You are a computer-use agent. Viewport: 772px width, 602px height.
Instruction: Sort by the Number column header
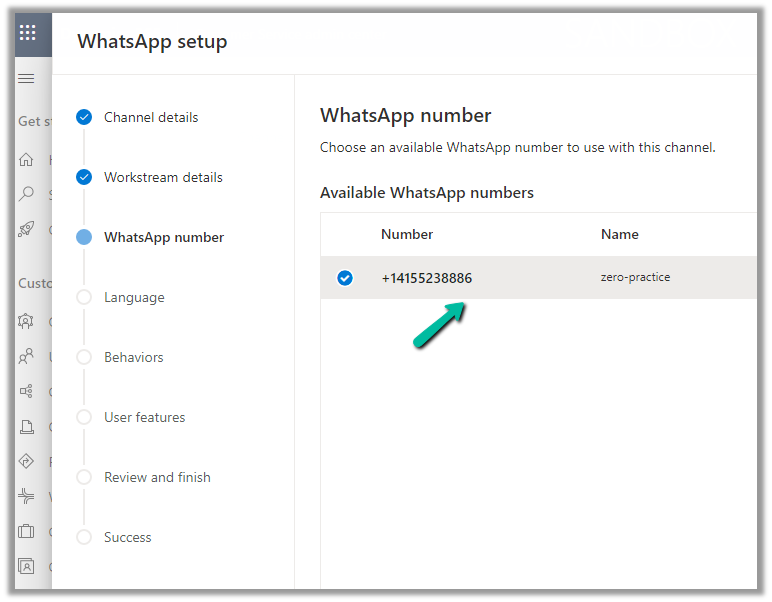[x=407, y=234]
